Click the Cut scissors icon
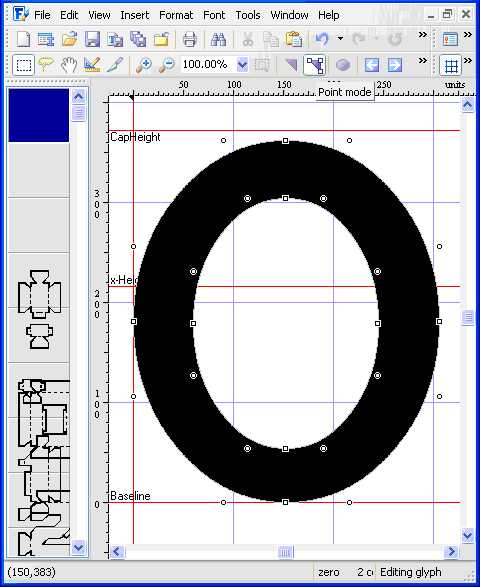The width and height of the screenshot is (480, 587). coord(247,39)
